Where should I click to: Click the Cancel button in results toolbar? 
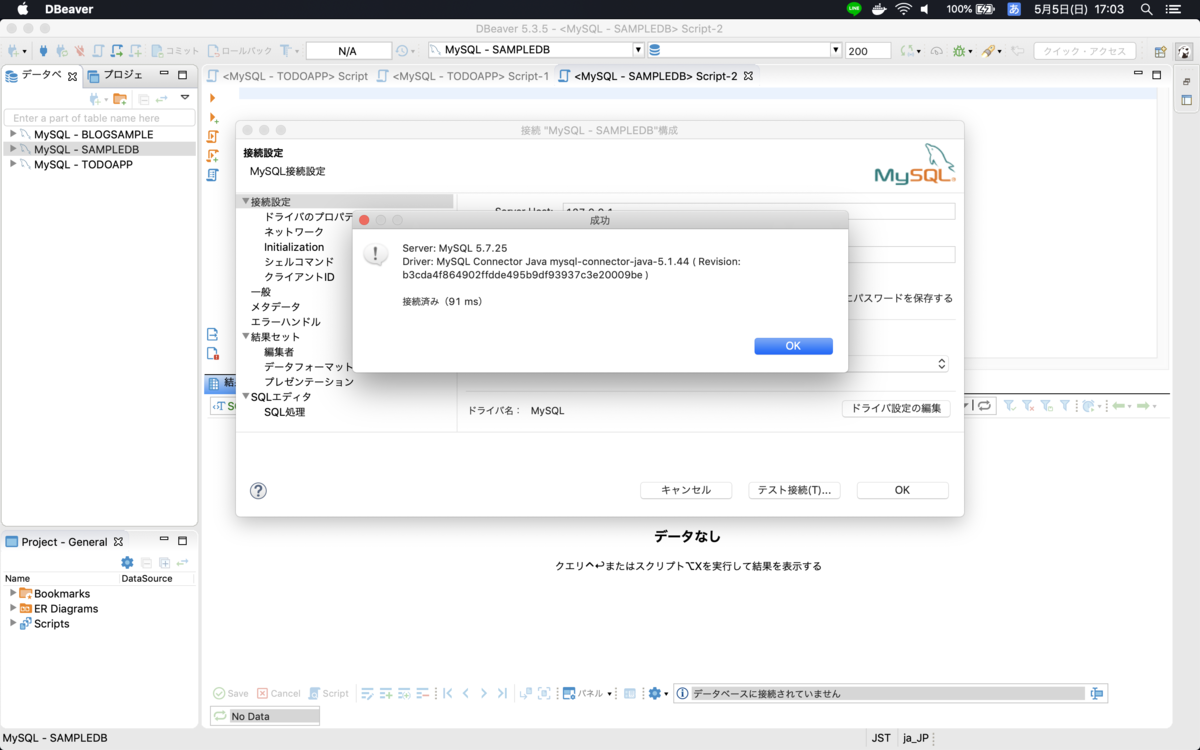click(278, 693)
